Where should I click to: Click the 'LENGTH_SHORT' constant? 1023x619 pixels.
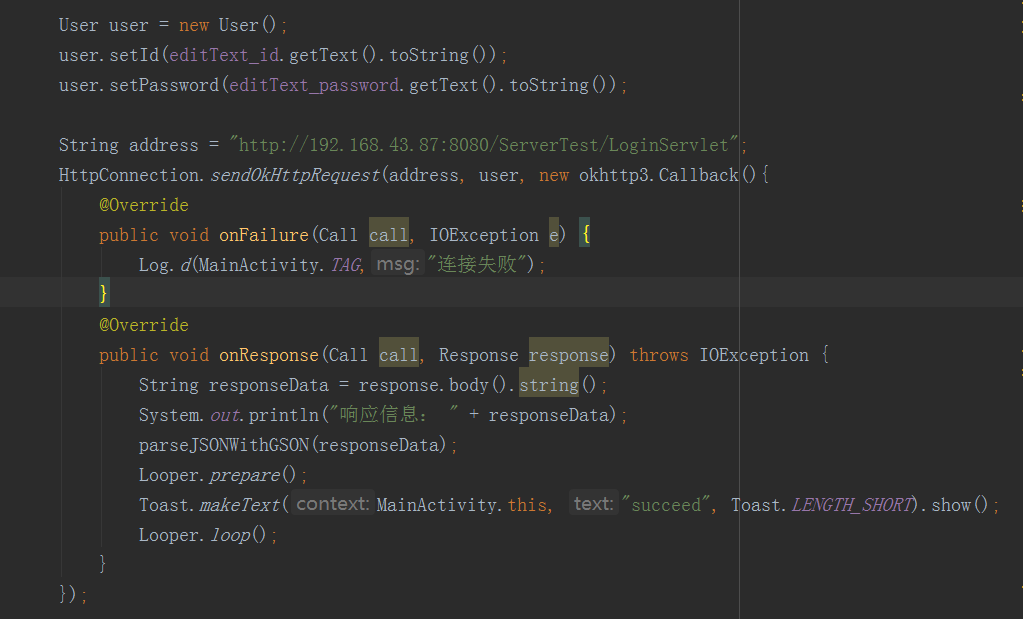click(x=851, y=506)
